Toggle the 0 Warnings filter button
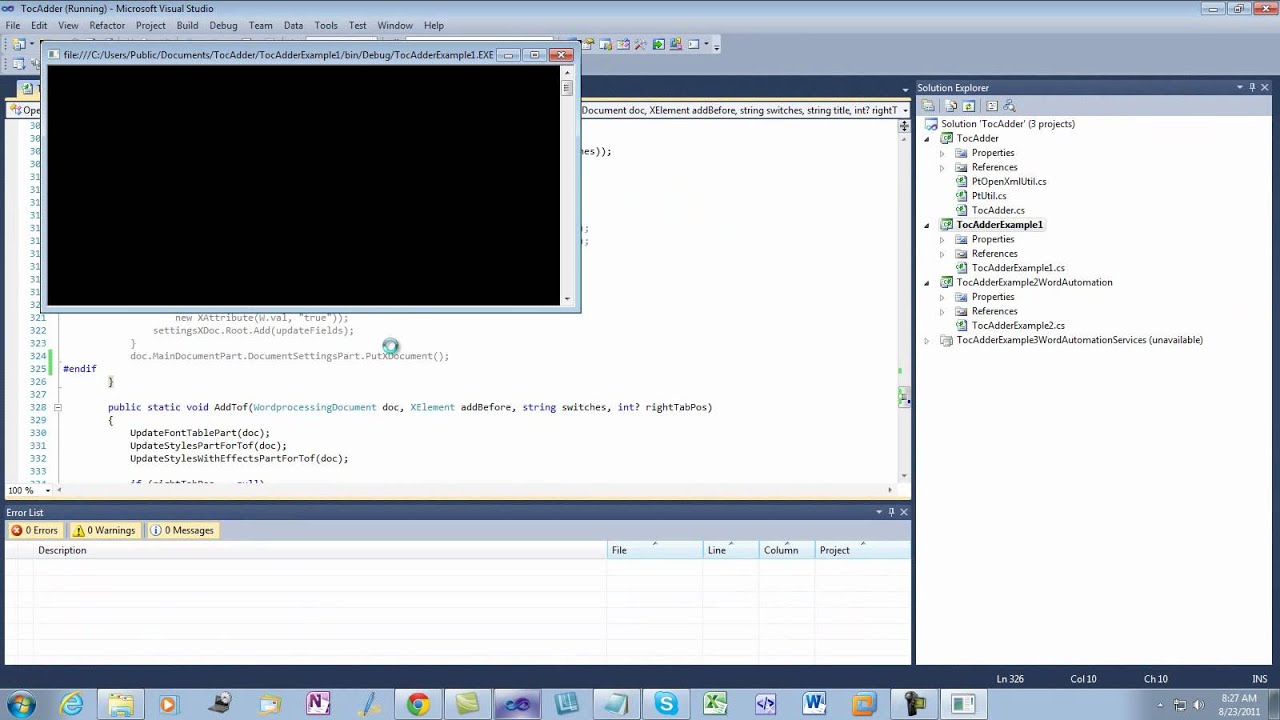The image size is (1280, 720). [x=105, y=530]
